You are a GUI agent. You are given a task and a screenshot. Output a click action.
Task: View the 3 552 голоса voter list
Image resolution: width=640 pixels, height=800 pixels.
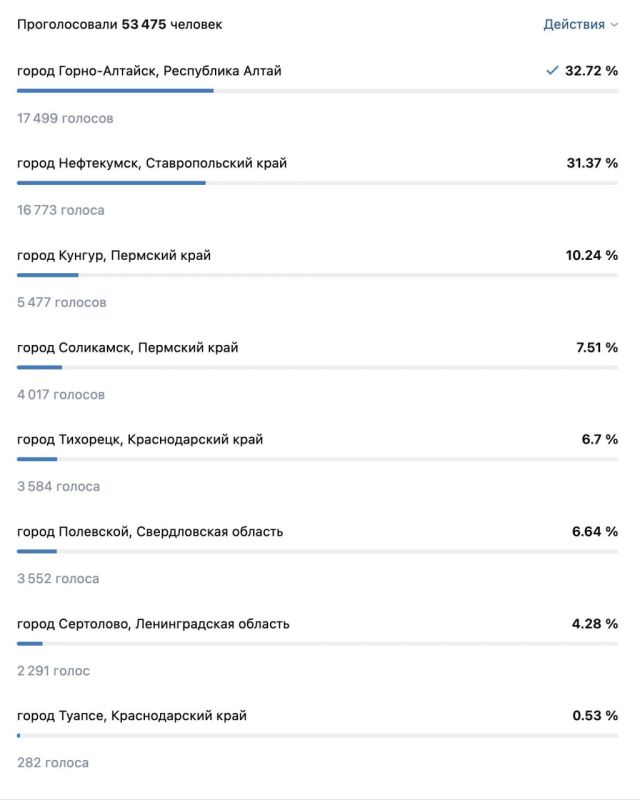(x=59, y=578)
